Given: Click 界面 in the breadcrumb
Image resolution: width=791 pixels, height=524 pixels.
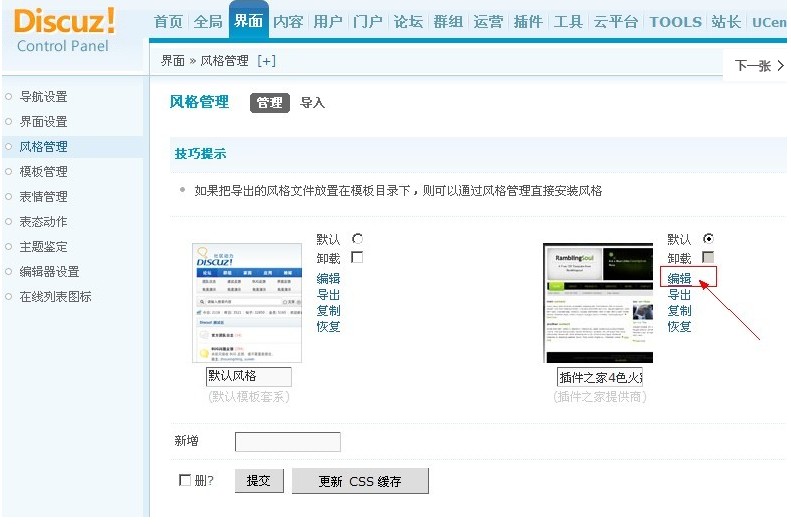Looking at the screenshot, I should click(173, 61).
